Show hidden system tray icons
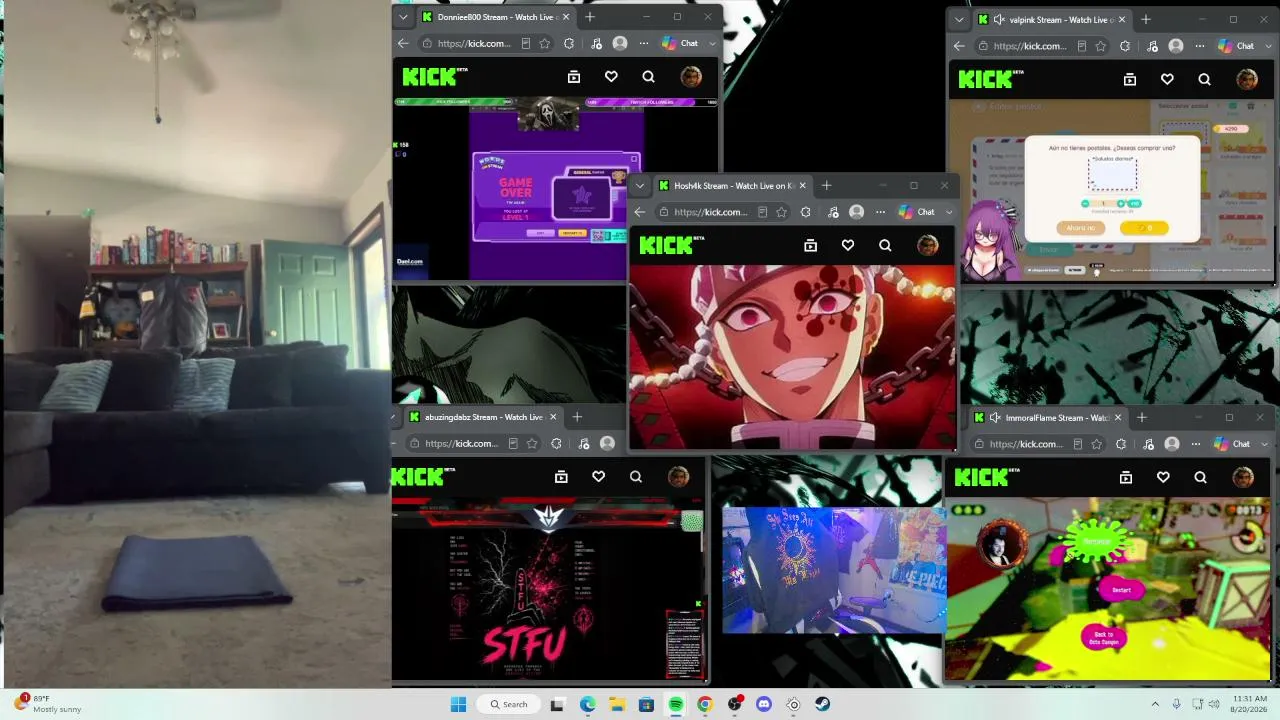 1155,704
